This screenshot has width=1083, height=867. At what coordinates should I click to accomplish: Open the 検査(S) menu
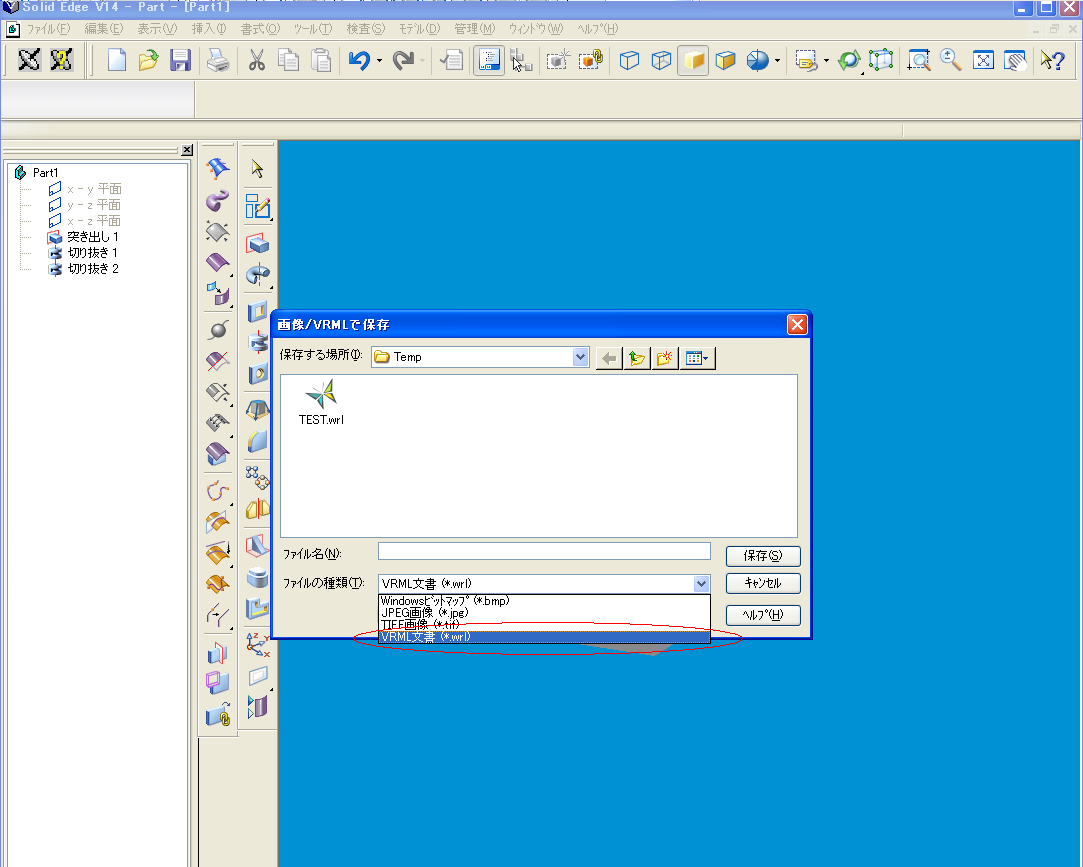pos(365,29)
